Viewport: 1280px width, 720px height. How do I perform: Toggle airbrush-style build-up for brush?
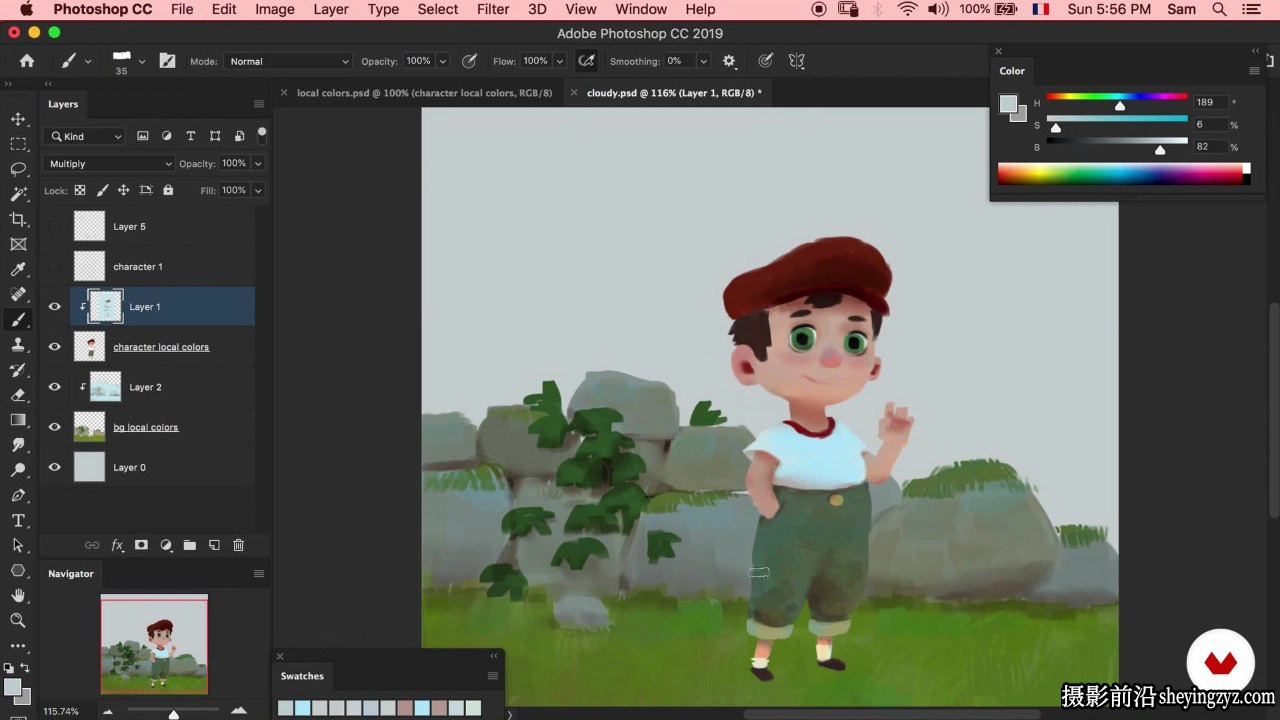click(587, 61)
